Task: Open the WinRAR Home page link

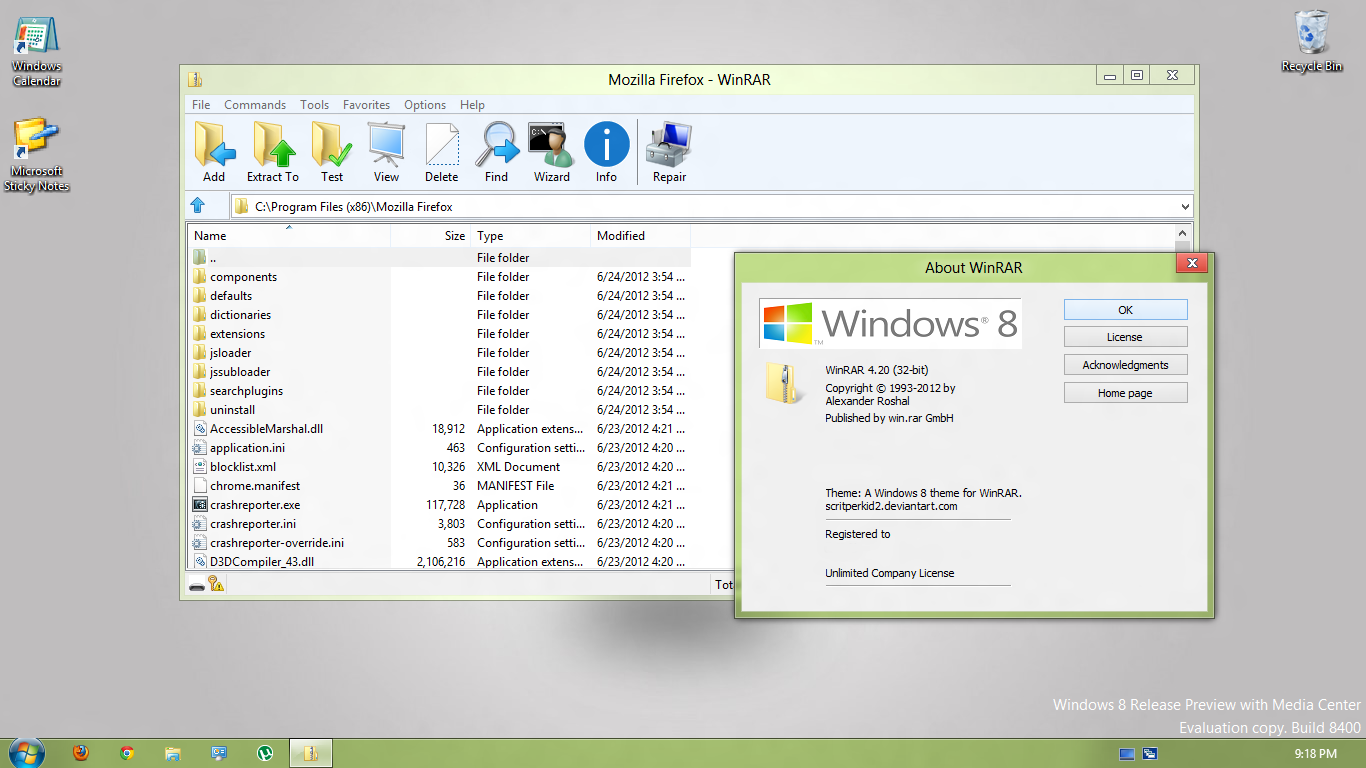Action: click(x=1125, y=392)
